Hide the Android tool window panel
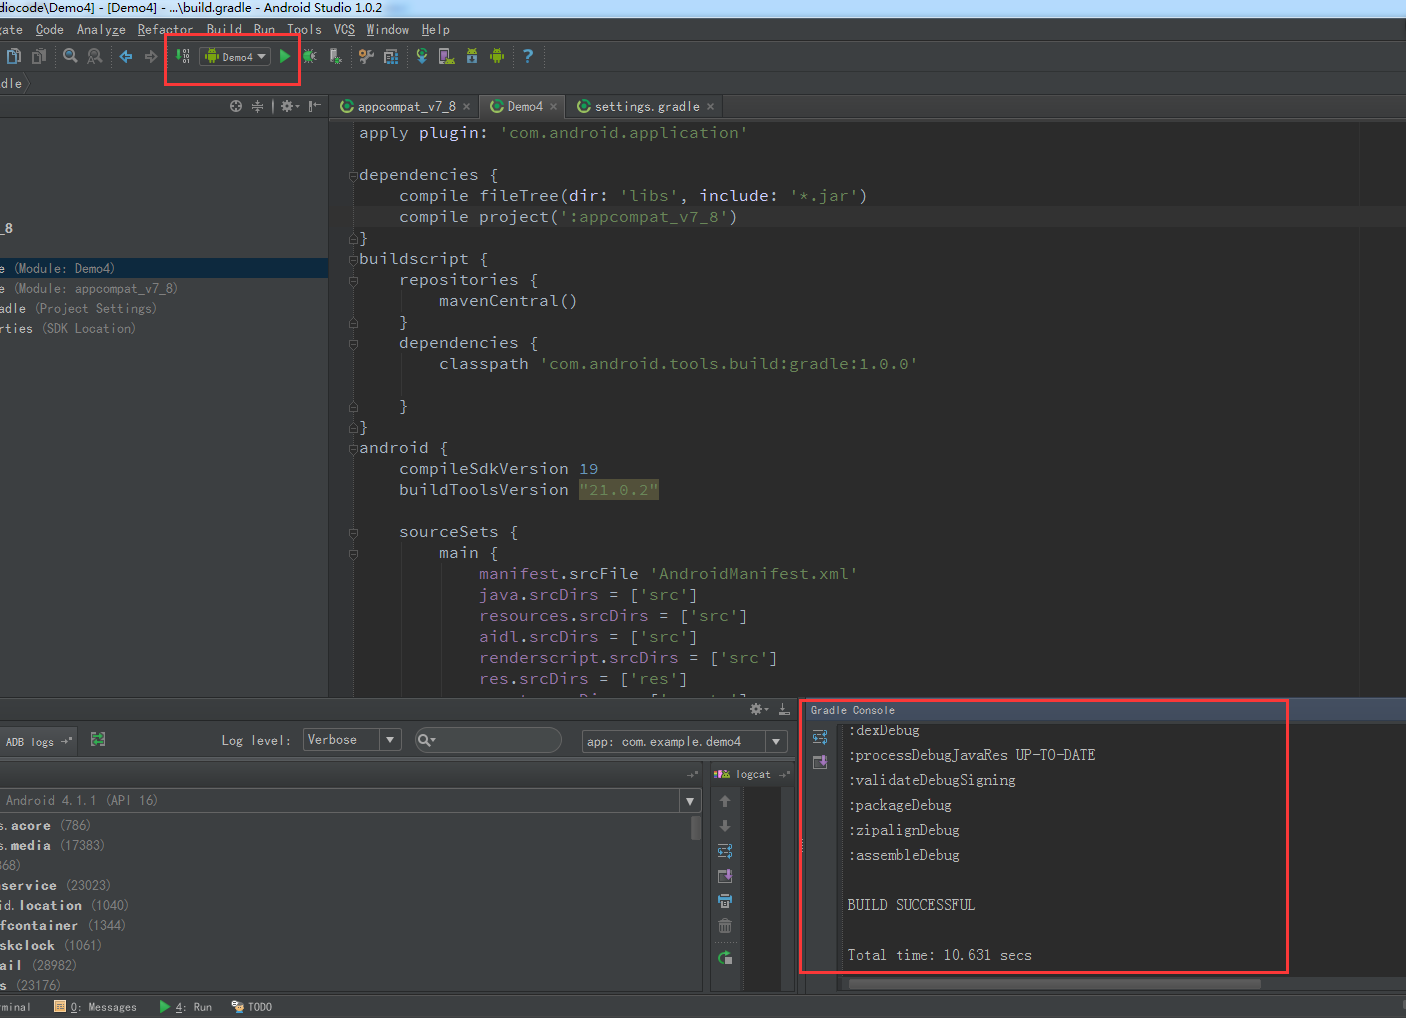The width and height of the screenshot is (1406, 1018). 784,709
